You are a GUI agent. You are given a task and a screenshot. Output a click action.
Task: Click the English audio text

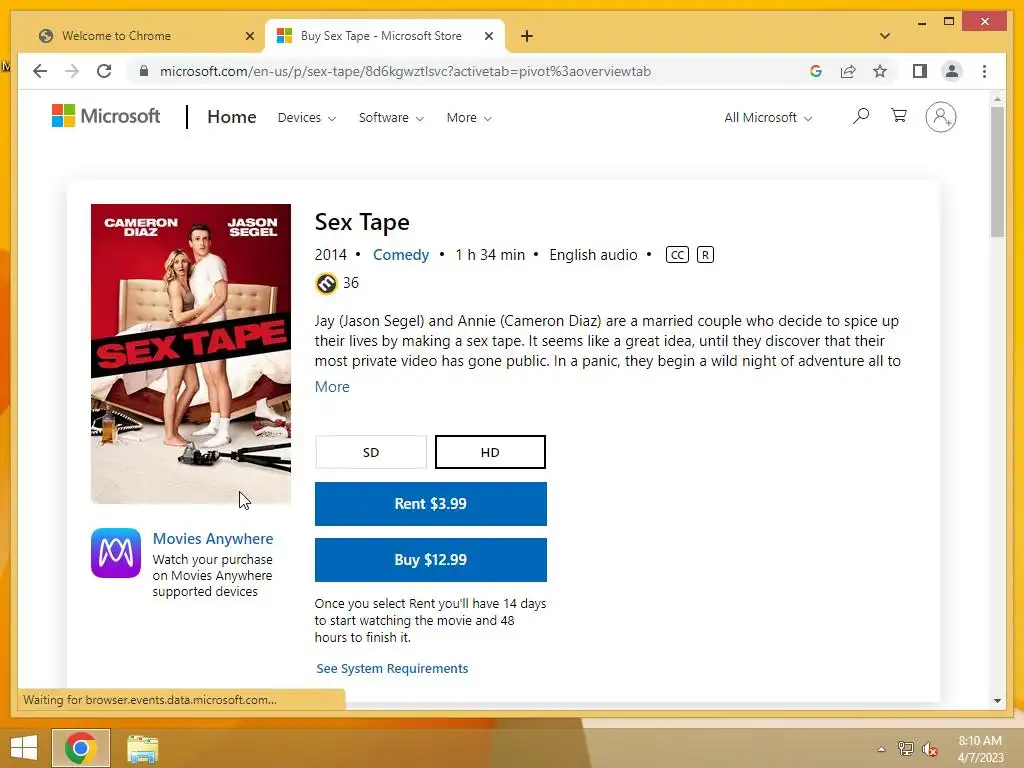click(x=593, y=255)
